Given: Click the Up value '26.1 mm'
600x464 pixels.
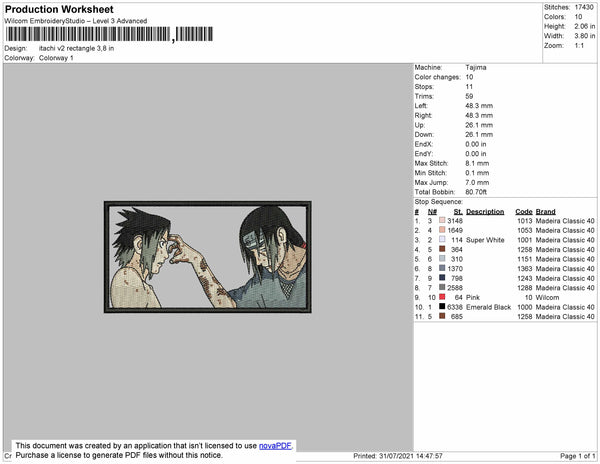Looking at the screenshot, I should pyautogui.click(x=479, y=125).
